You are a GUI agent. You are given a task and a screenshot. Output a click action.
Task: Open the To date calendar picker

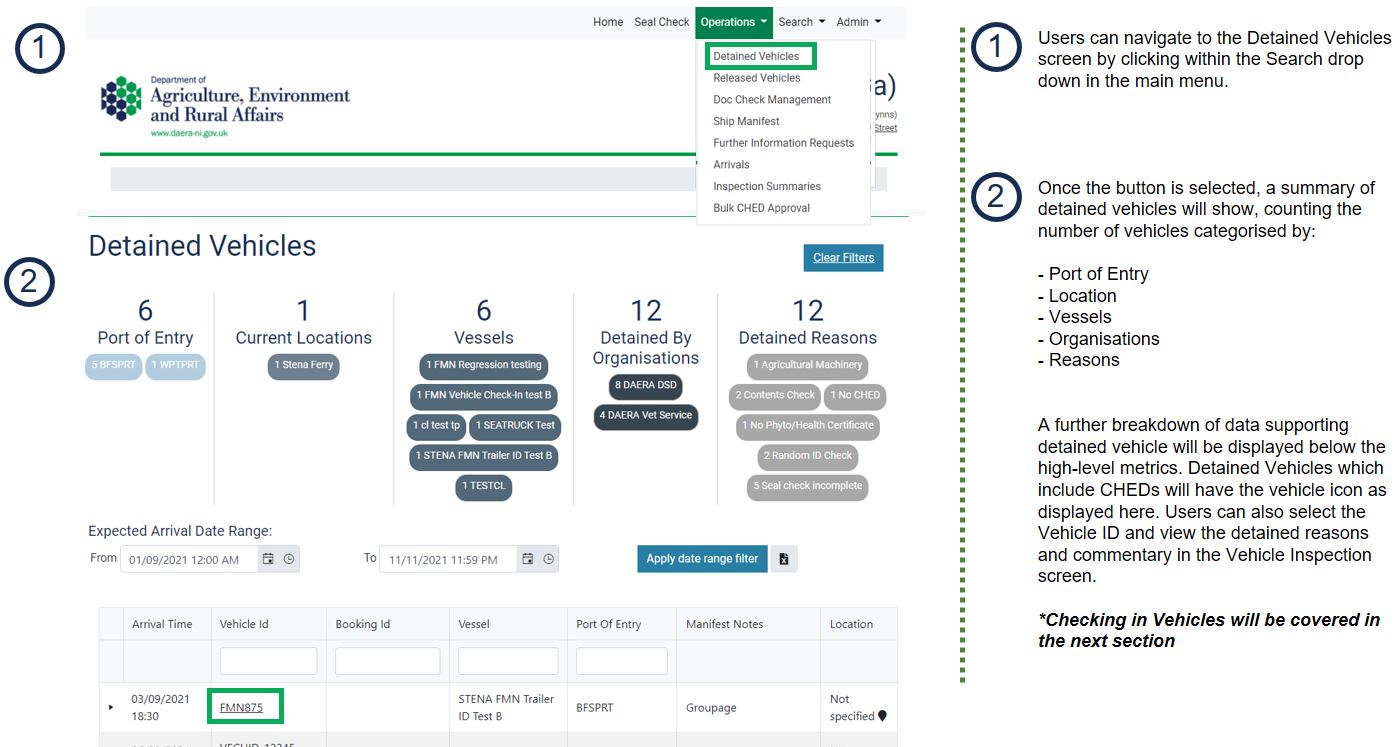527,559
